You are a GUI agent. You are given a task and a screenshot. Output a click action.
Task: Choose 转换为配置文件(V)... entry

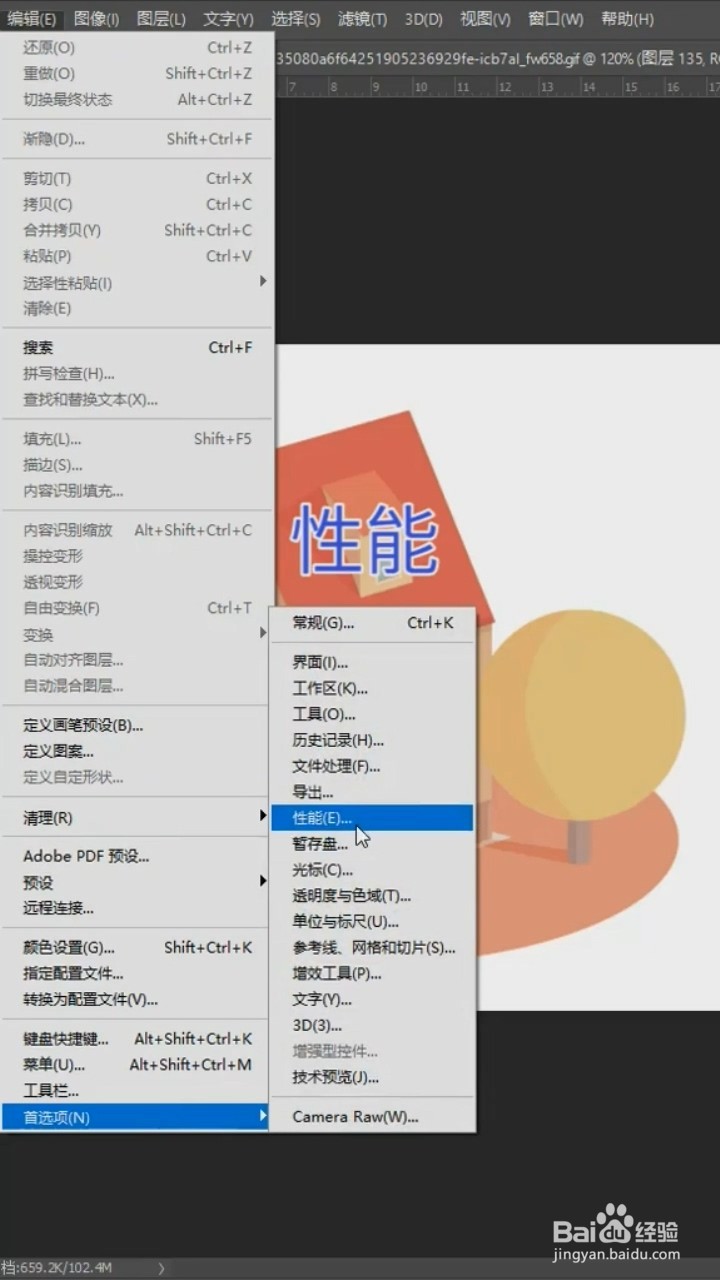point(137,1000)
